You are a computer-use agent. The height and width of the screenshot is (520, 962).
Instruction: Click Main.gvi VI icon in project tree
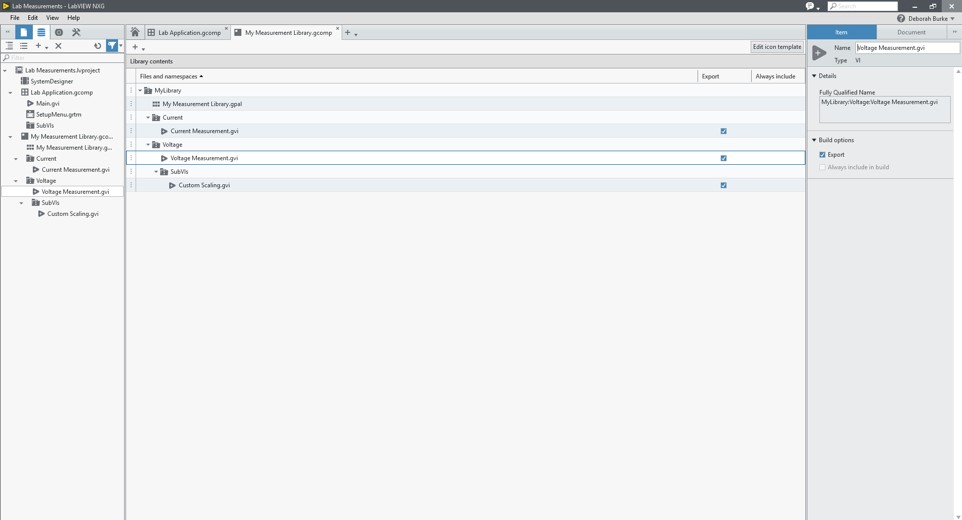[30, 103]
